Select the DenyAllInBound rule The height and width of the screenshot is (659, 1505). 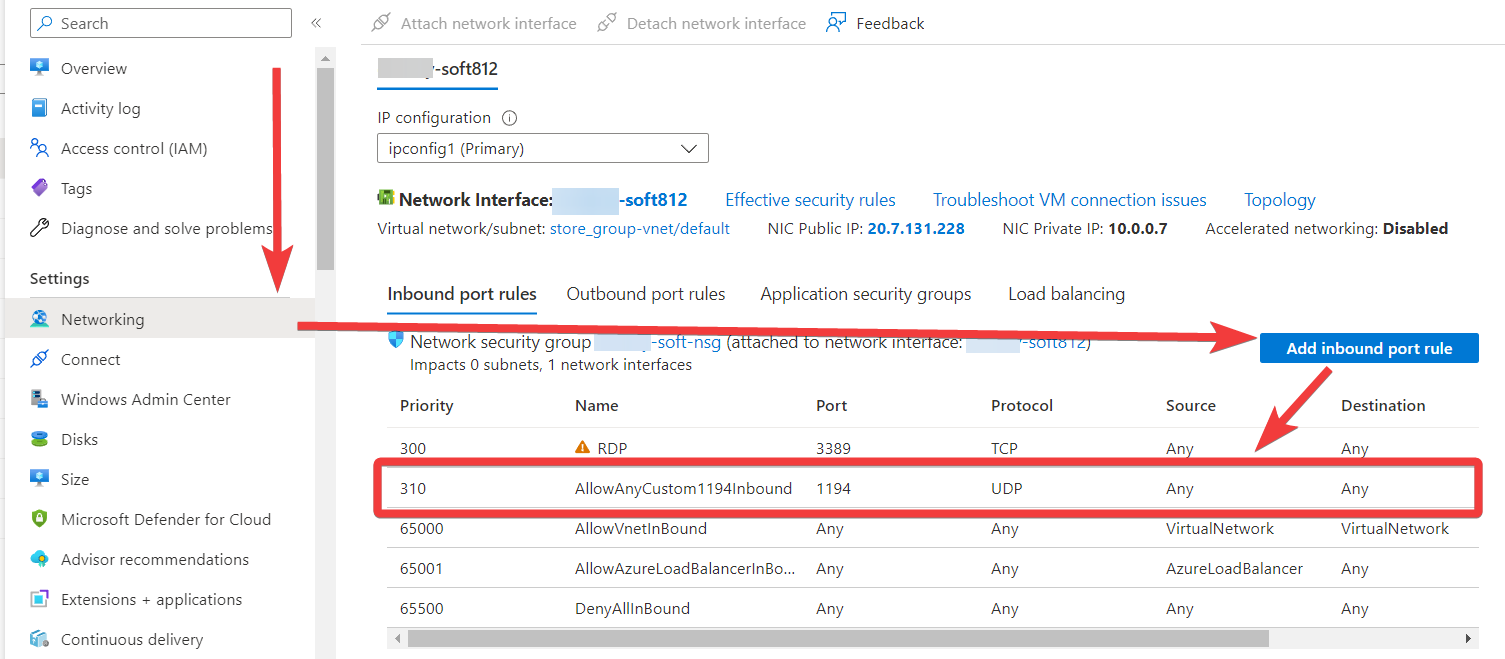632,609
